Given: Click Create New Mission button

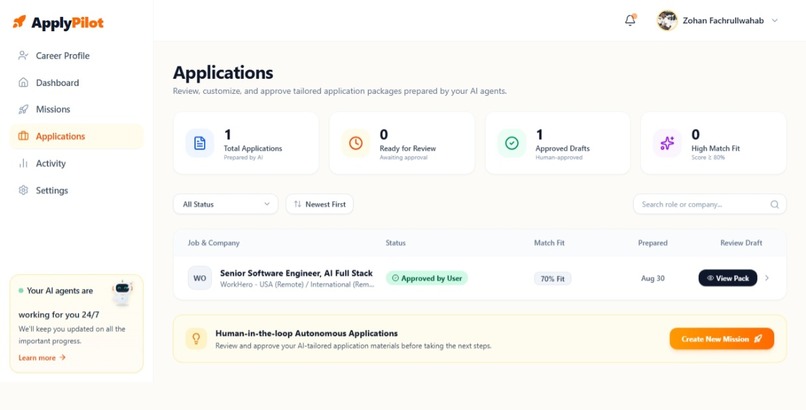Looking at the screenshot, I should tap(721, 339).
